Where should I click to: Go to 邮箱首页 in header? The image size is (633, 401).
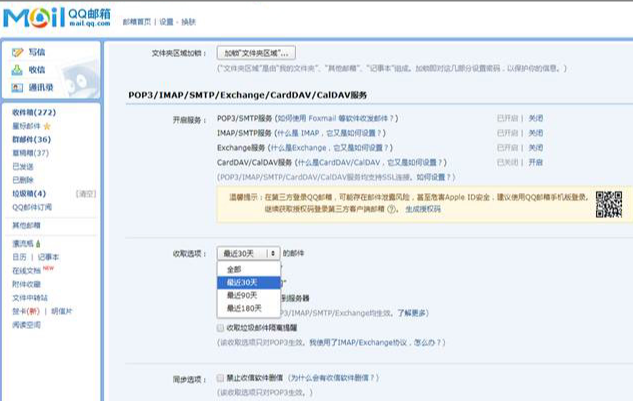pos(136,22)
